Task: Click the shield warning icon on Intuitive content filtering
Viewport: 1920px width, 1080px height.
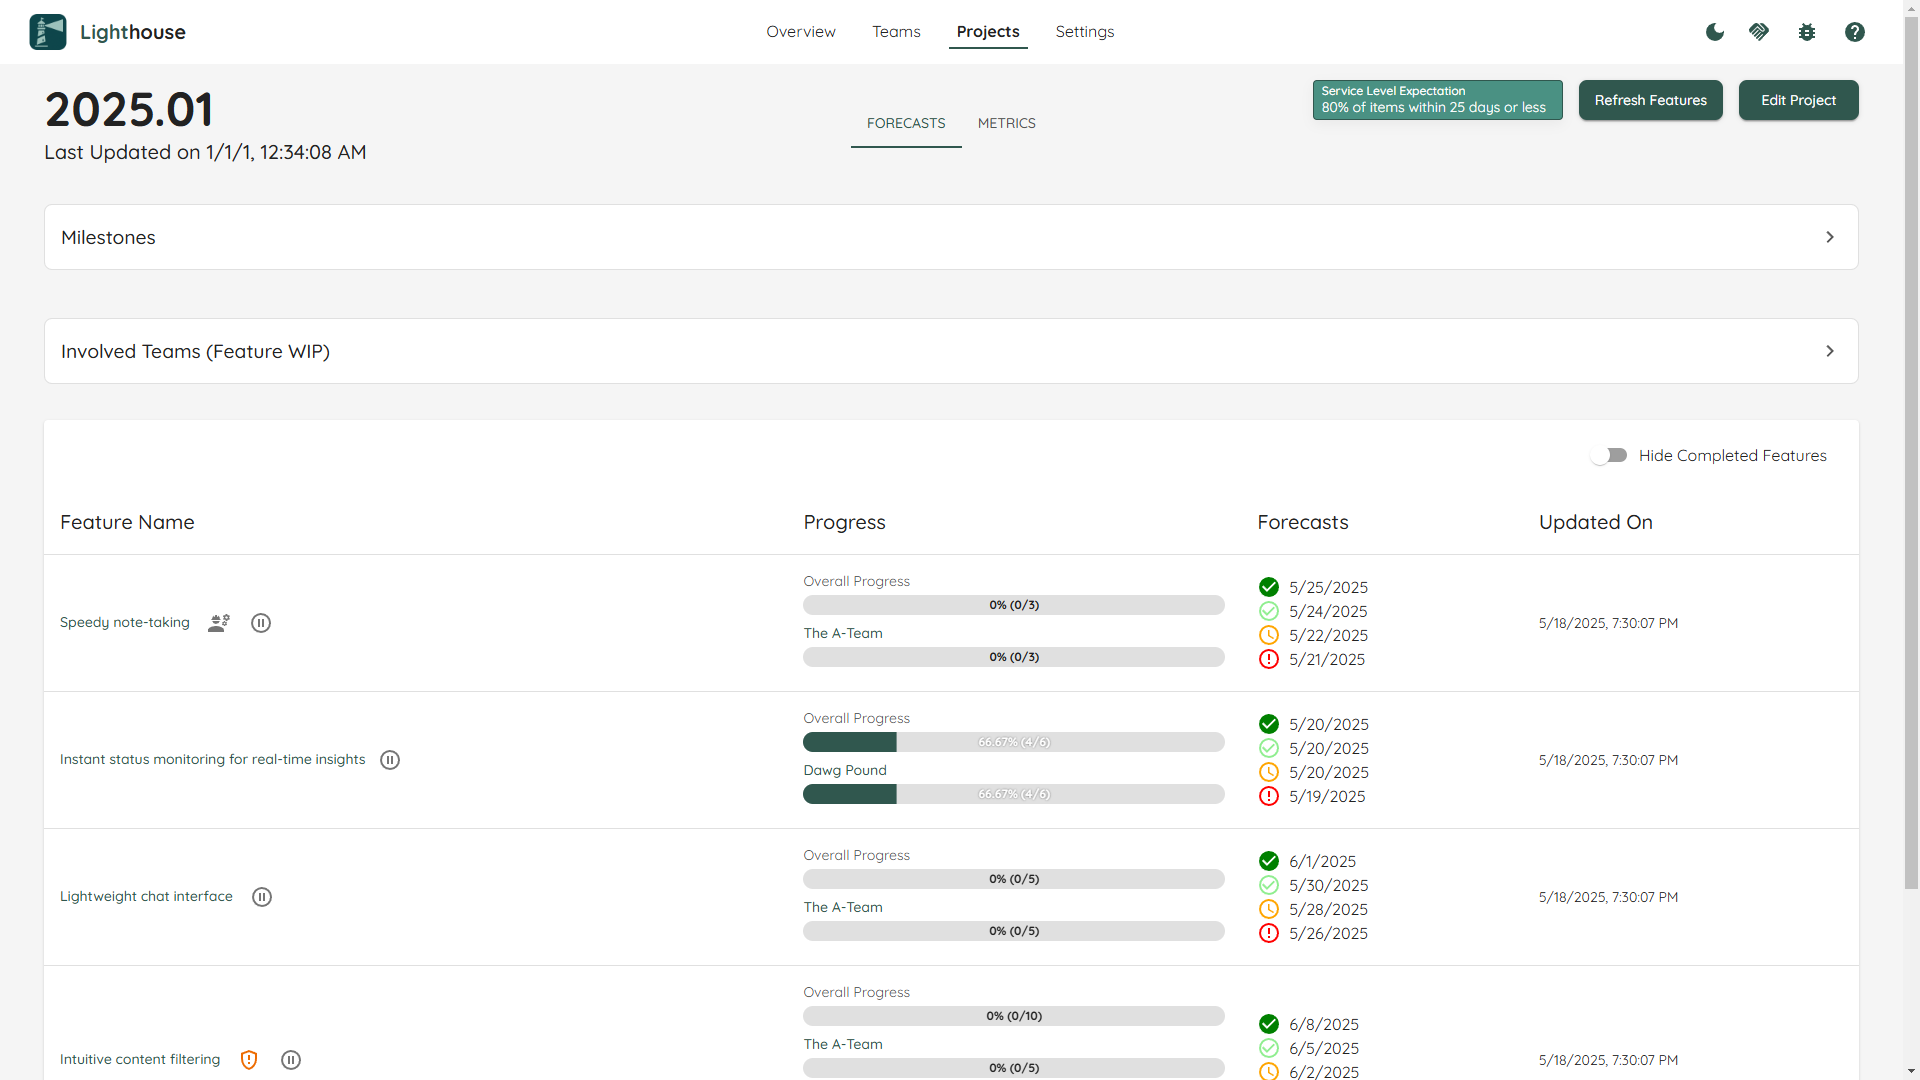Action: [x=248, y=1059]
